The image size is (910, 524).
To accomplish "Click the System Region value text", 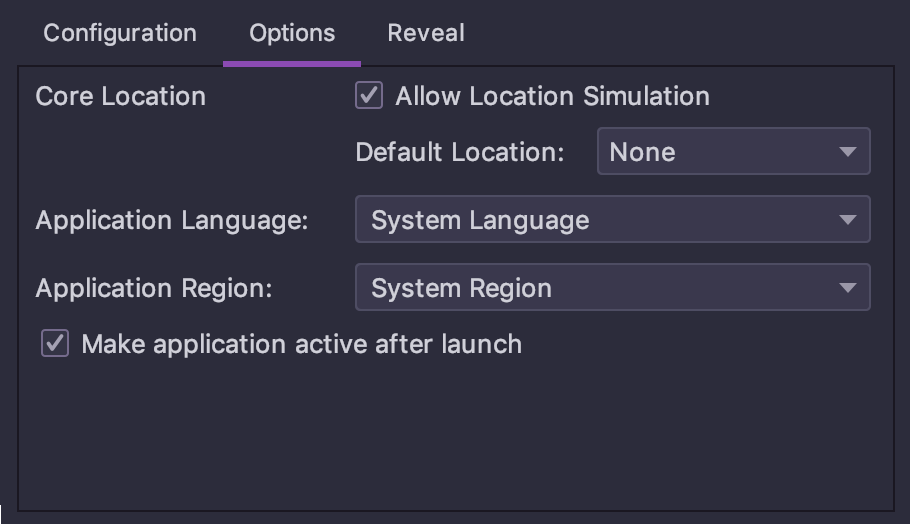I will [x=461, y=288].
